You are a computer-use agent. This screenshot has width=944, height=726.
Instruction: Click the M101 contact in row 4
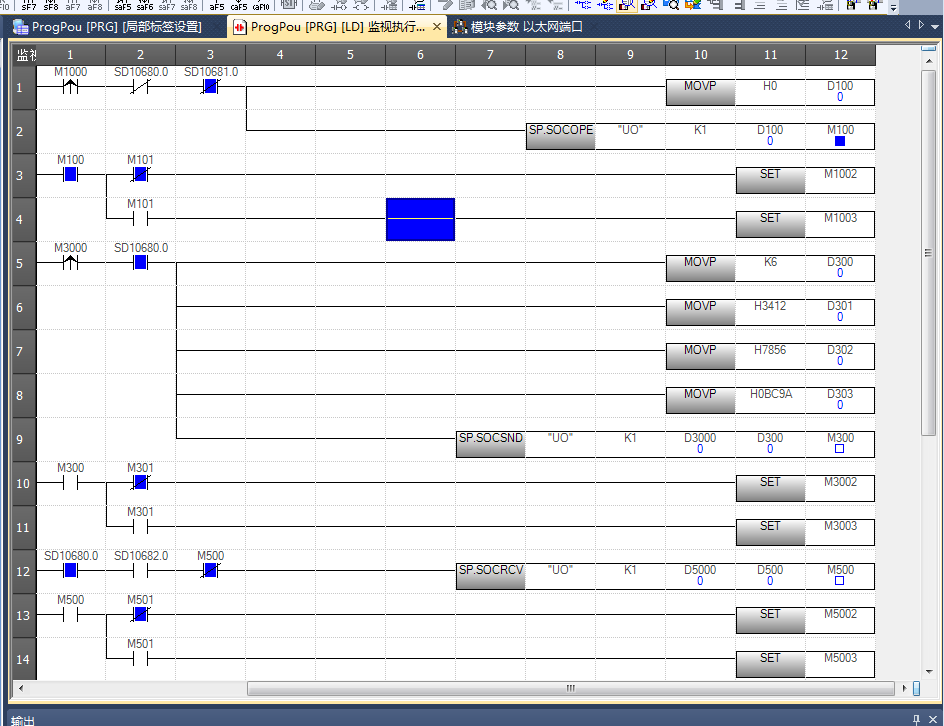(140, 219)
